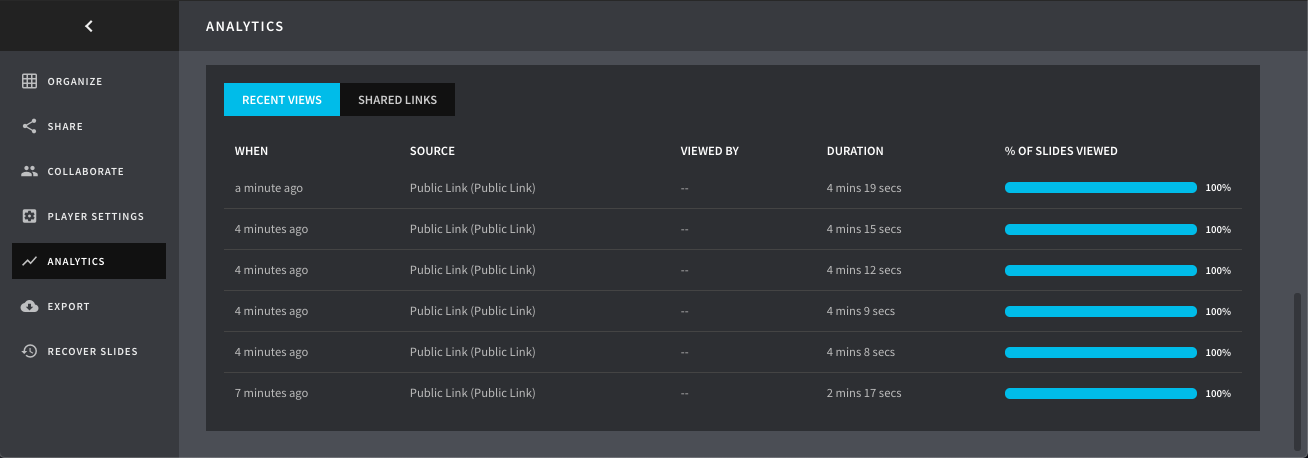Click the Share icon in sidebar
Image resolution: width=1308 pixels, height=458 pixels.
[x=29, y=126]
